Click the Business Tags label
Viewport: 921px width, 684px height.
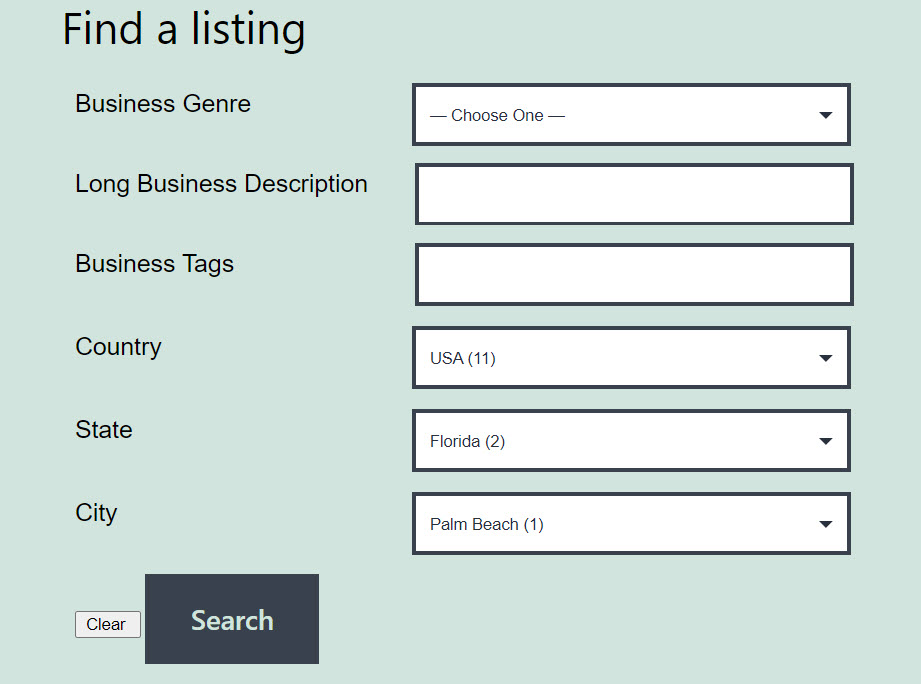(154, 264)
